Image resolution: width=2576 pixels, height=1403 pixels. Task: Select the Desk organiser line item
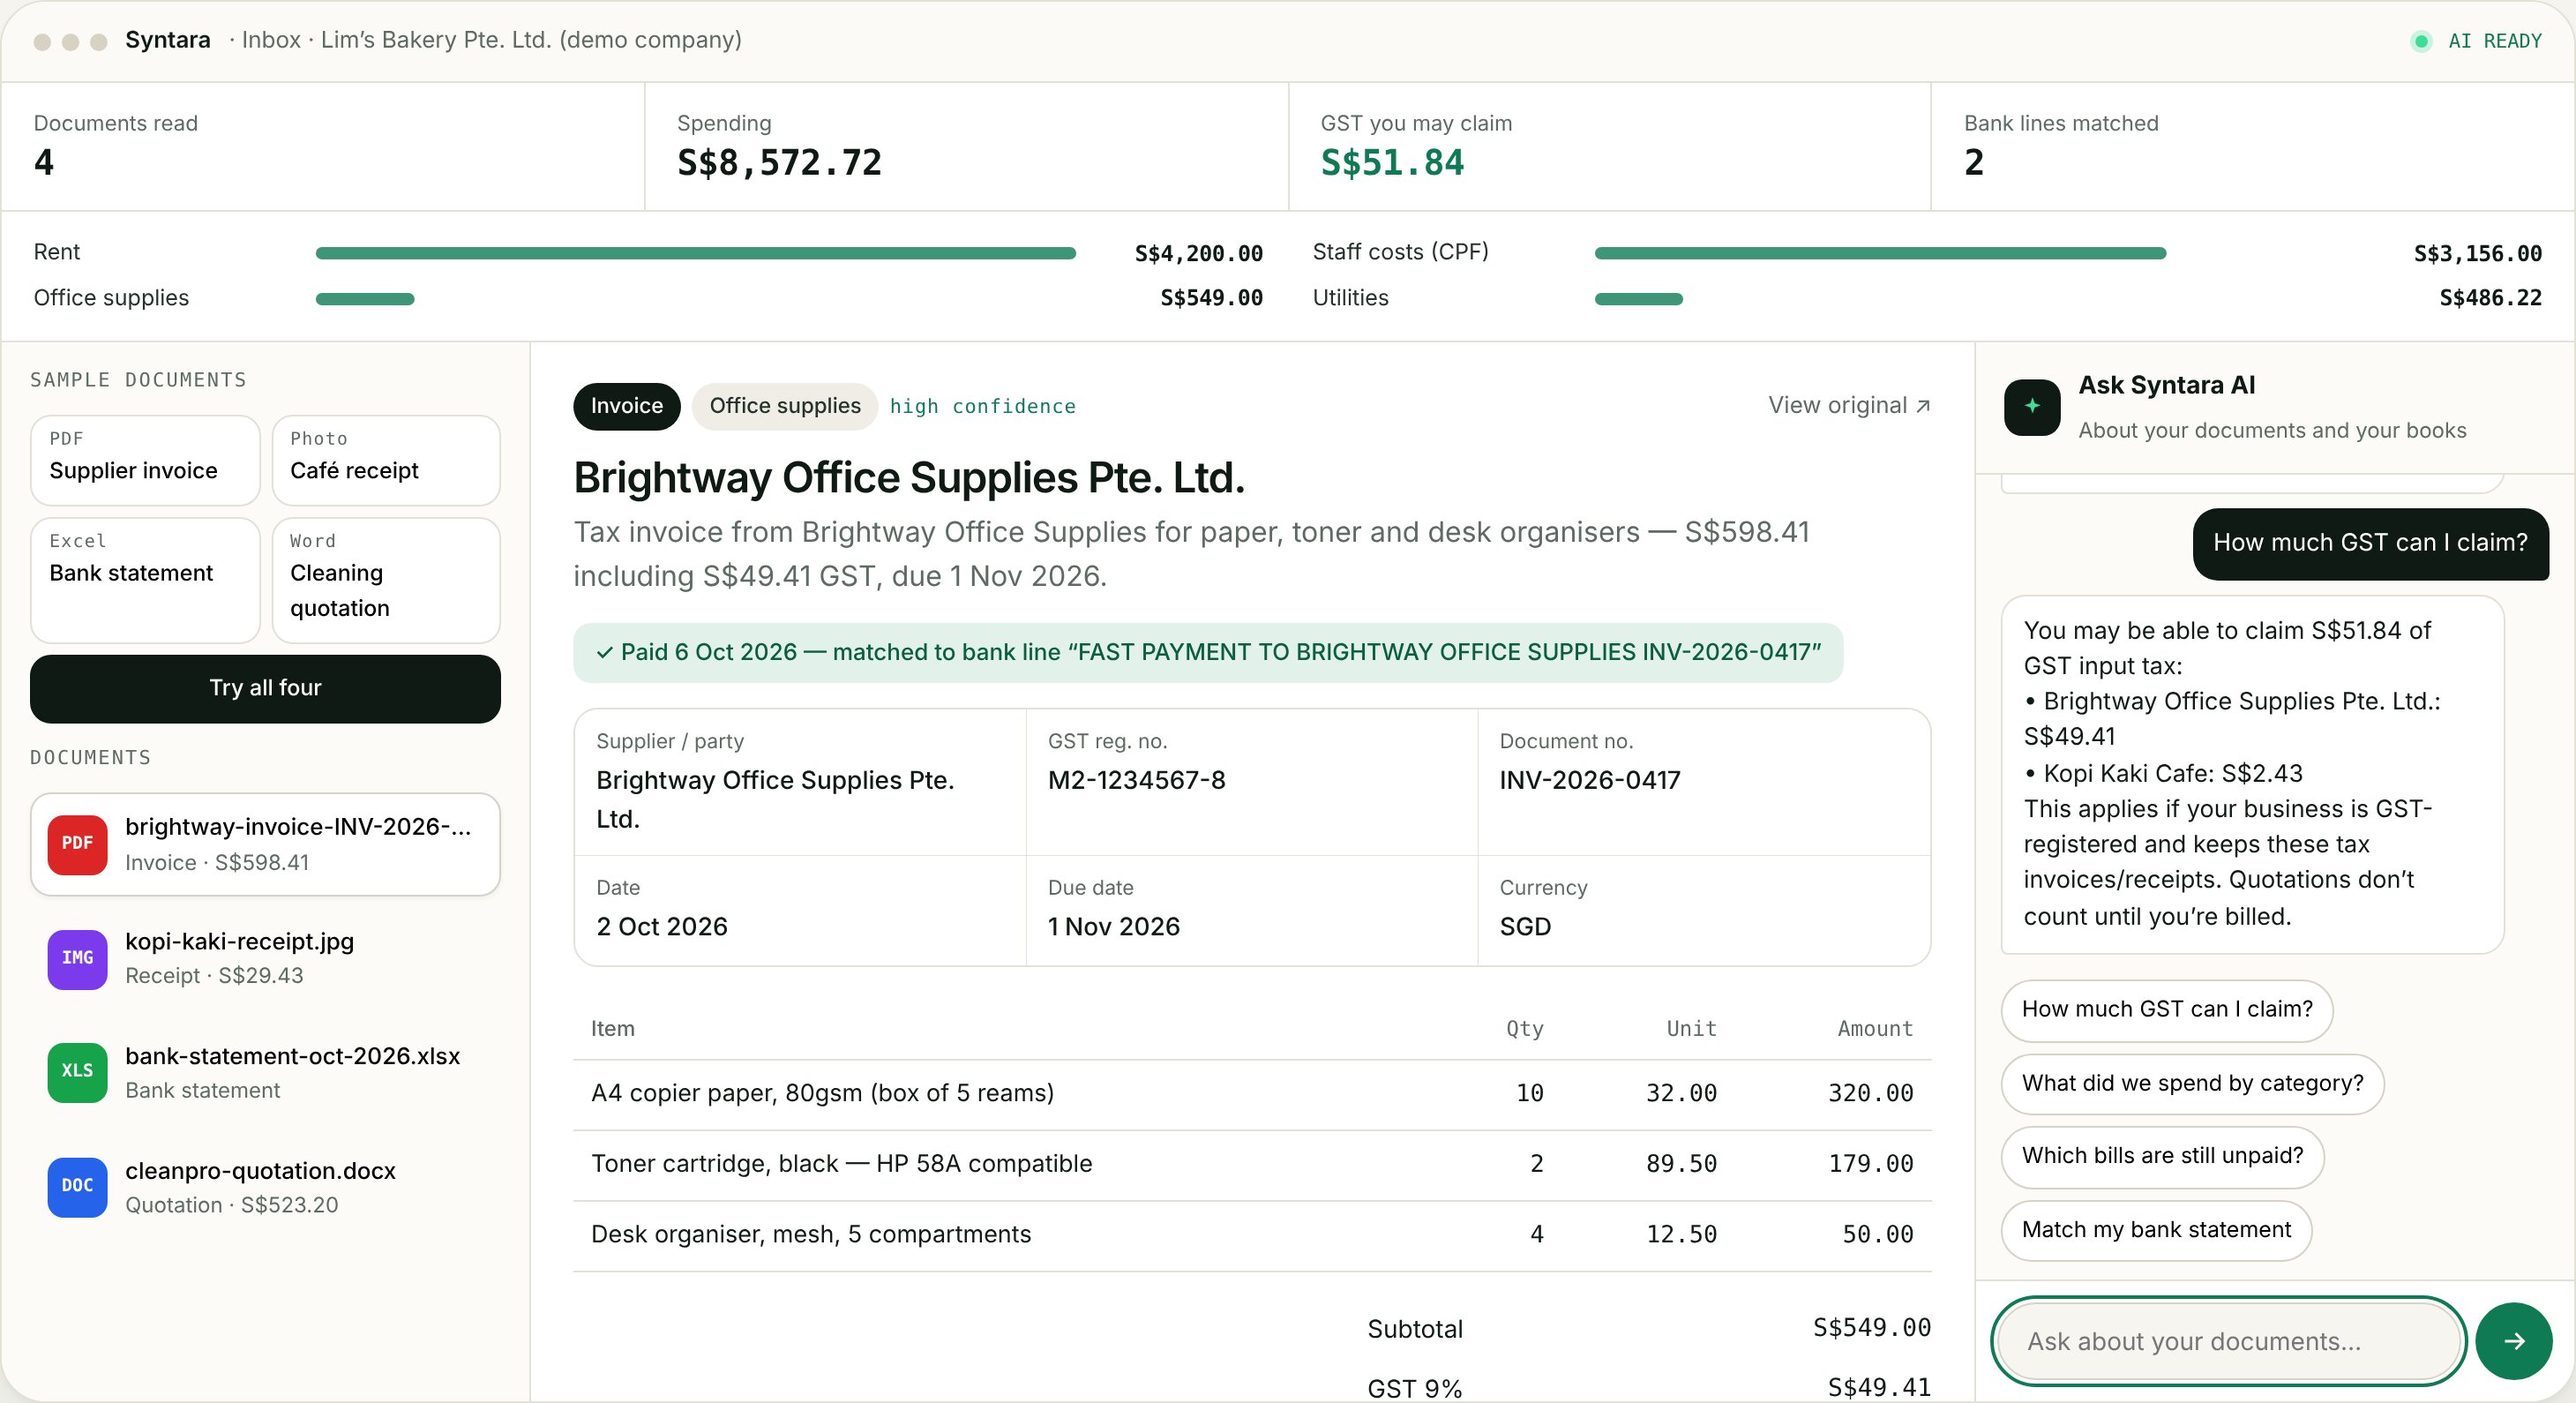point(1252,1235)
